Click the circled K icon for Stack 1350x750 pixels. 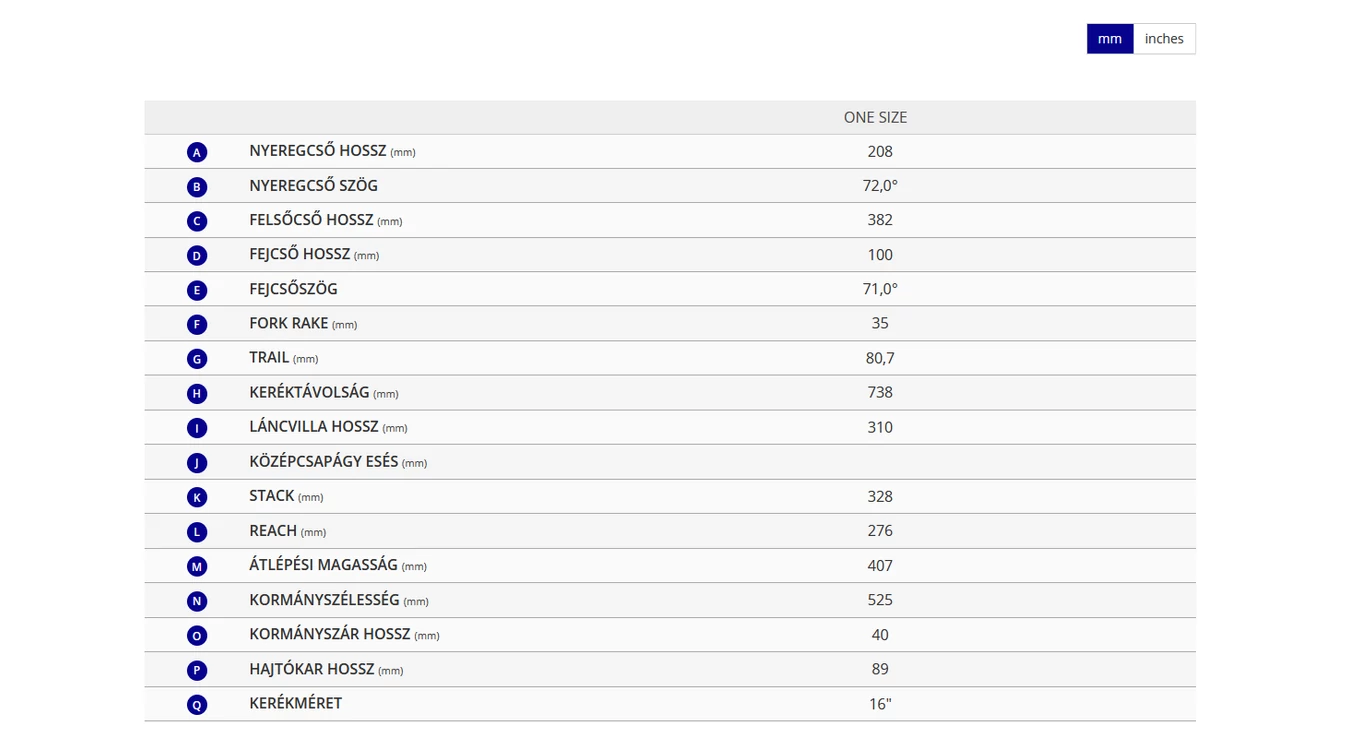point(197,497)
